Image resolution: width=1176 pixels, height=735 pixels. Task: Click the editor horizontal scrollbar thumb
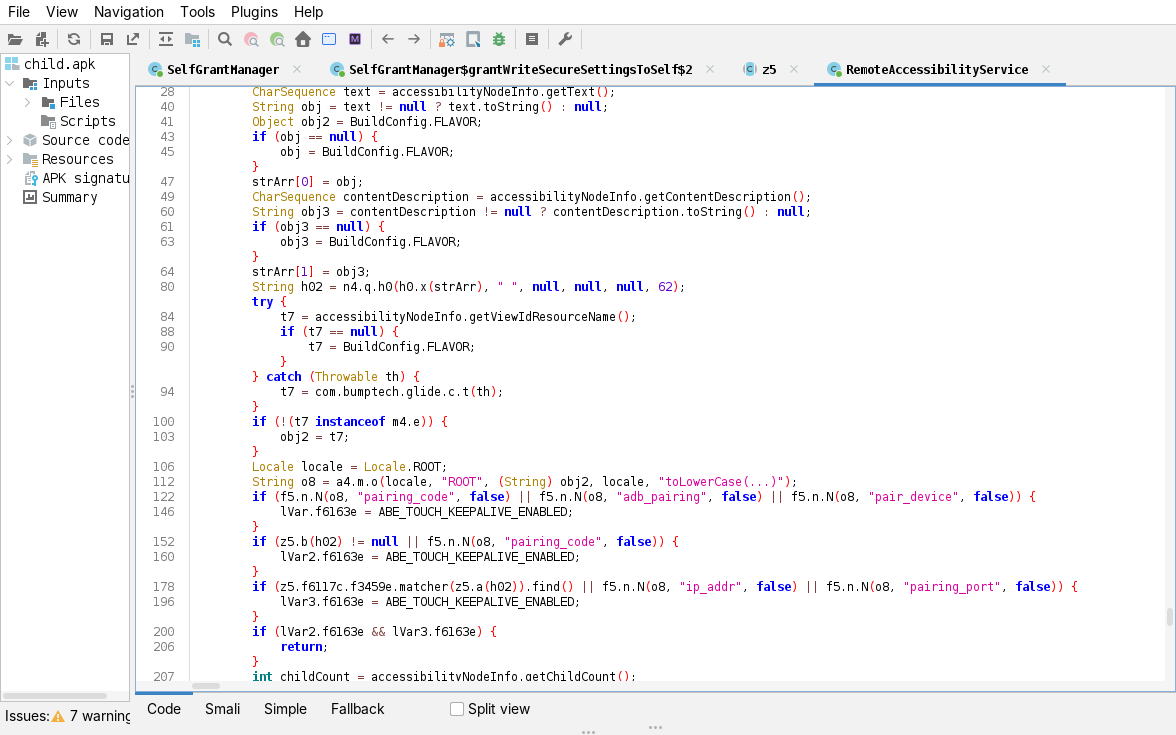coord(206,686)
